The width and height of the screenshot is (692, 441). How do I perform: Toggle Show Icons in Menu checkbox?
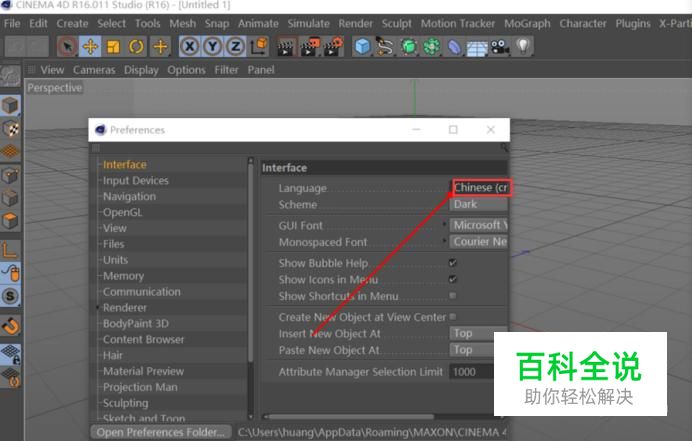[x=453, y=279]
